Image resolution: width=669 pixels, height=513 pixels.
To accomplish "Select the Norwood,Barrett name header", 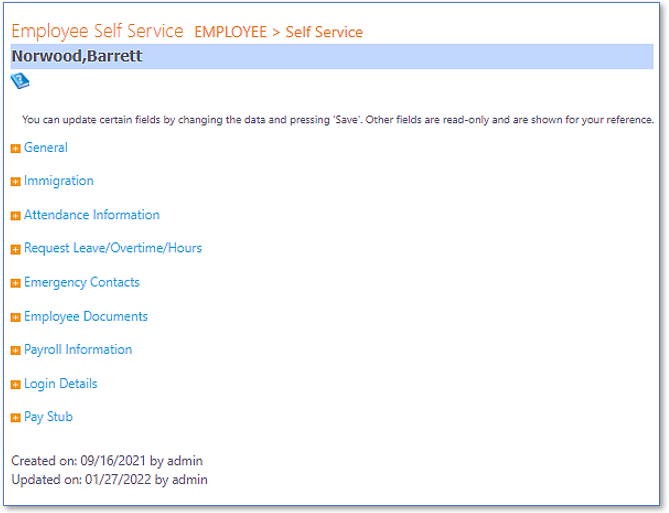I will 332,56.
